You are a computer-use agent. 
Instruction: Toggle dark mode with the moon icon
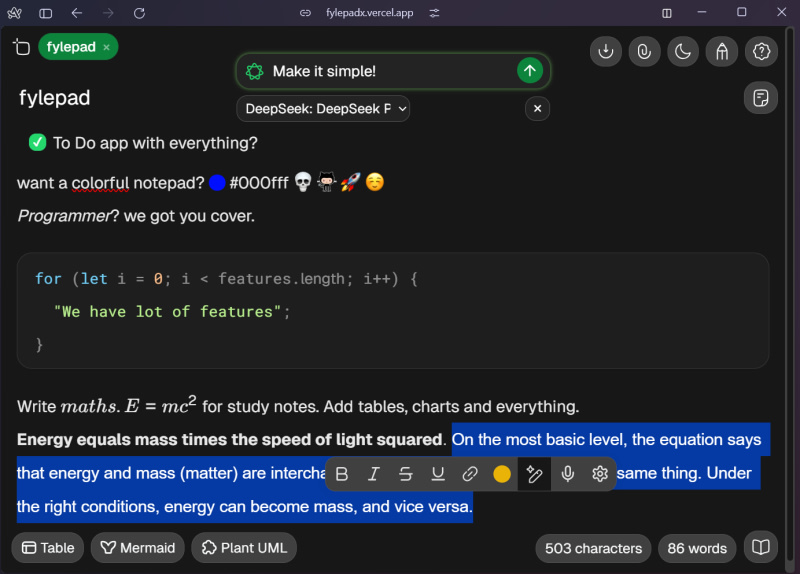pyautogui.click(x=683, y=51)
